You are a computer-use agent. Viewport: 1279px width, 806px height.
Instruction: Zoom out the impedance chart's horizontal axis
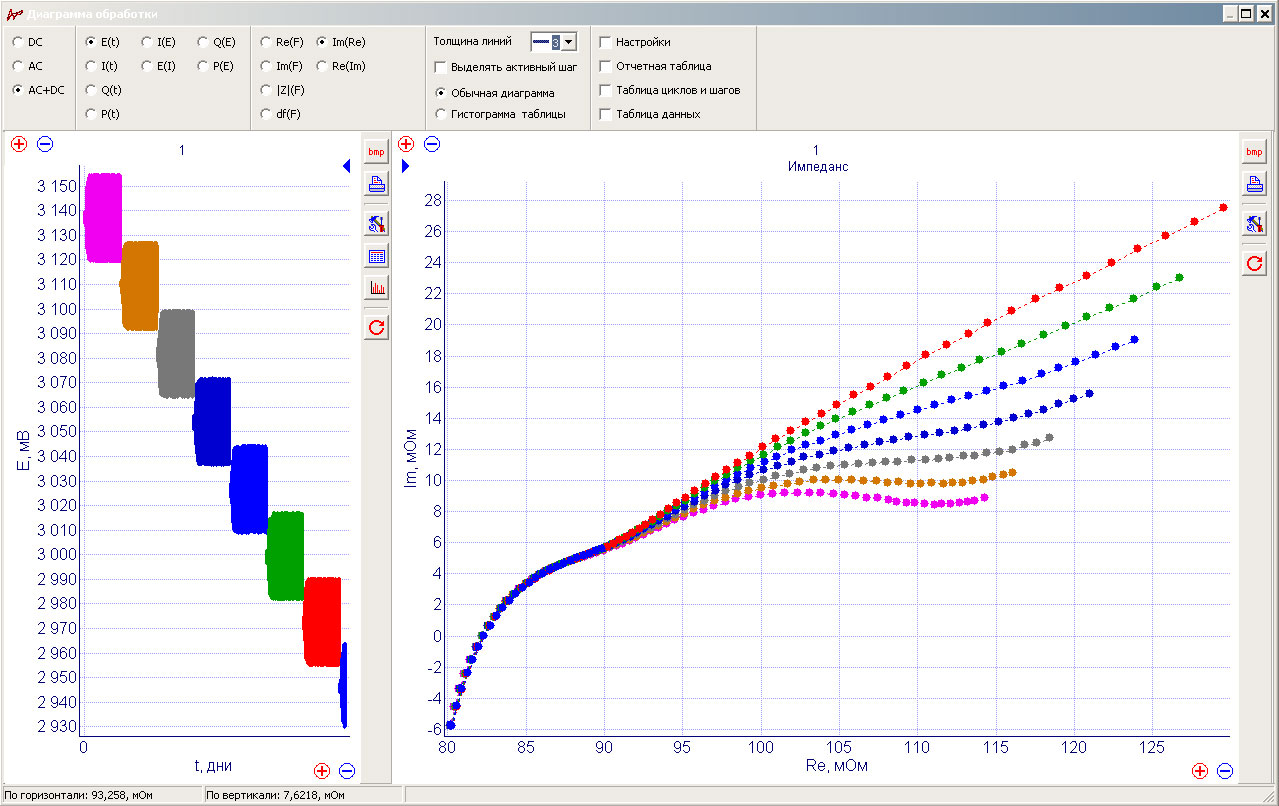click(1225, 771)
